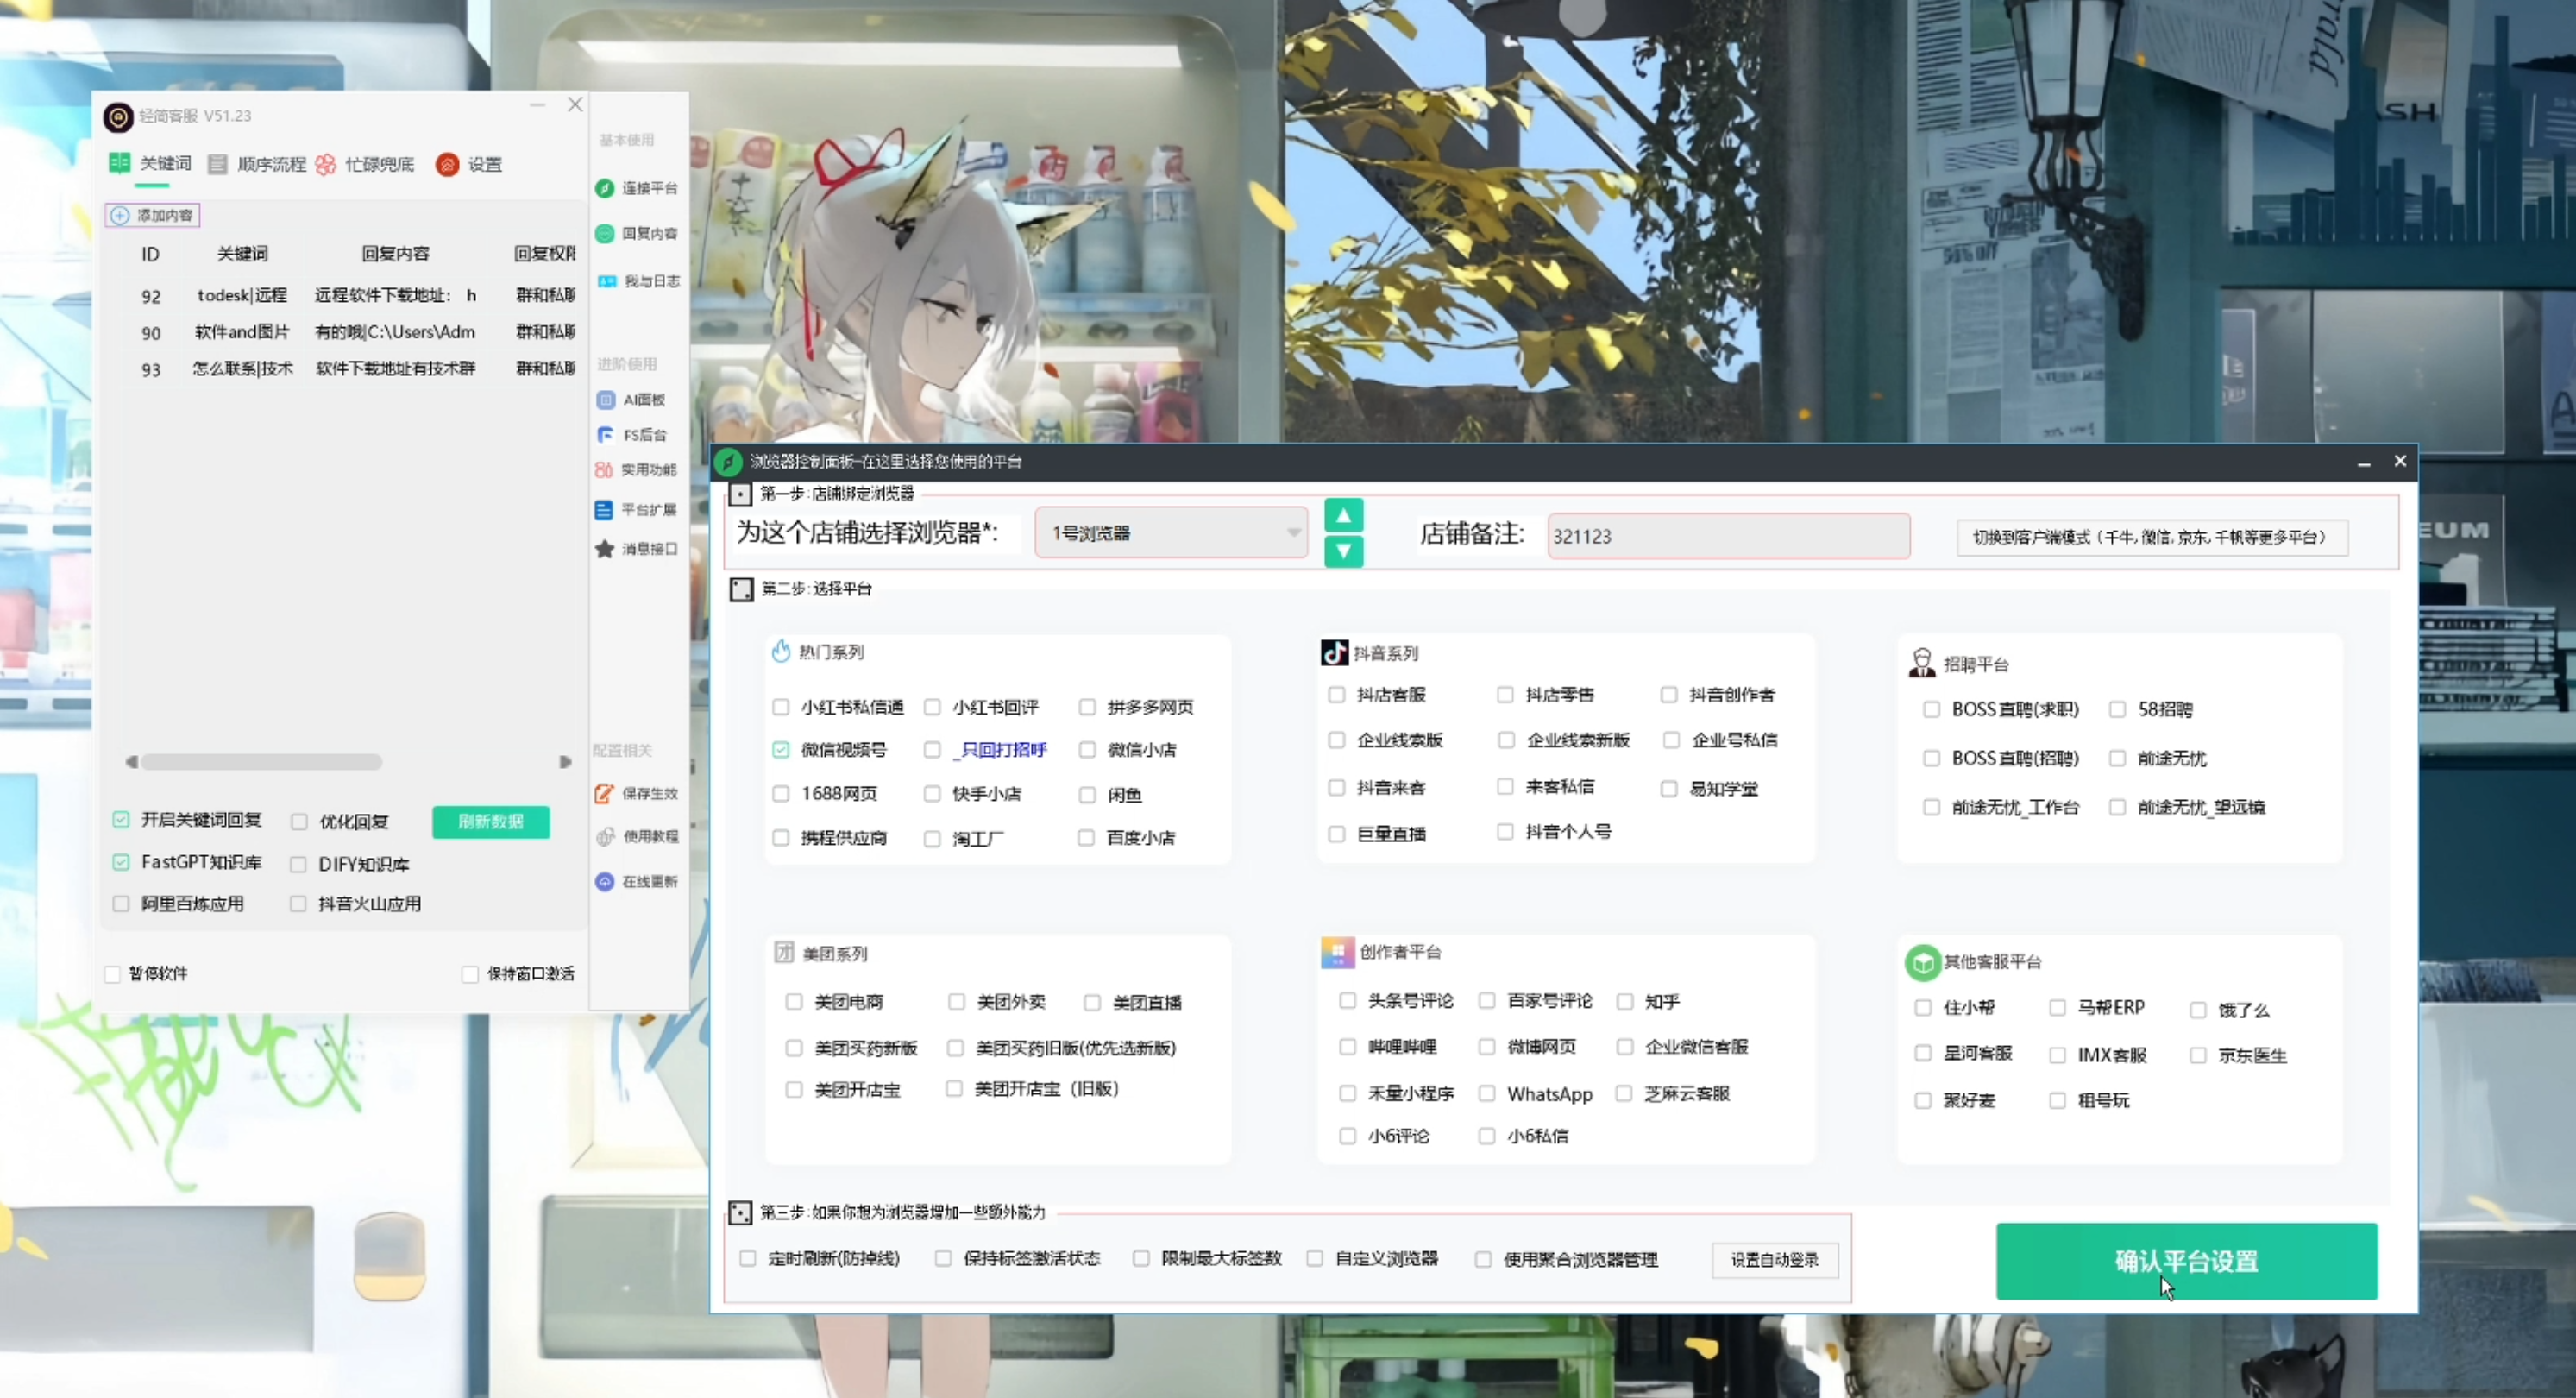Click the 店铺备注 input field

(1729, 536)
